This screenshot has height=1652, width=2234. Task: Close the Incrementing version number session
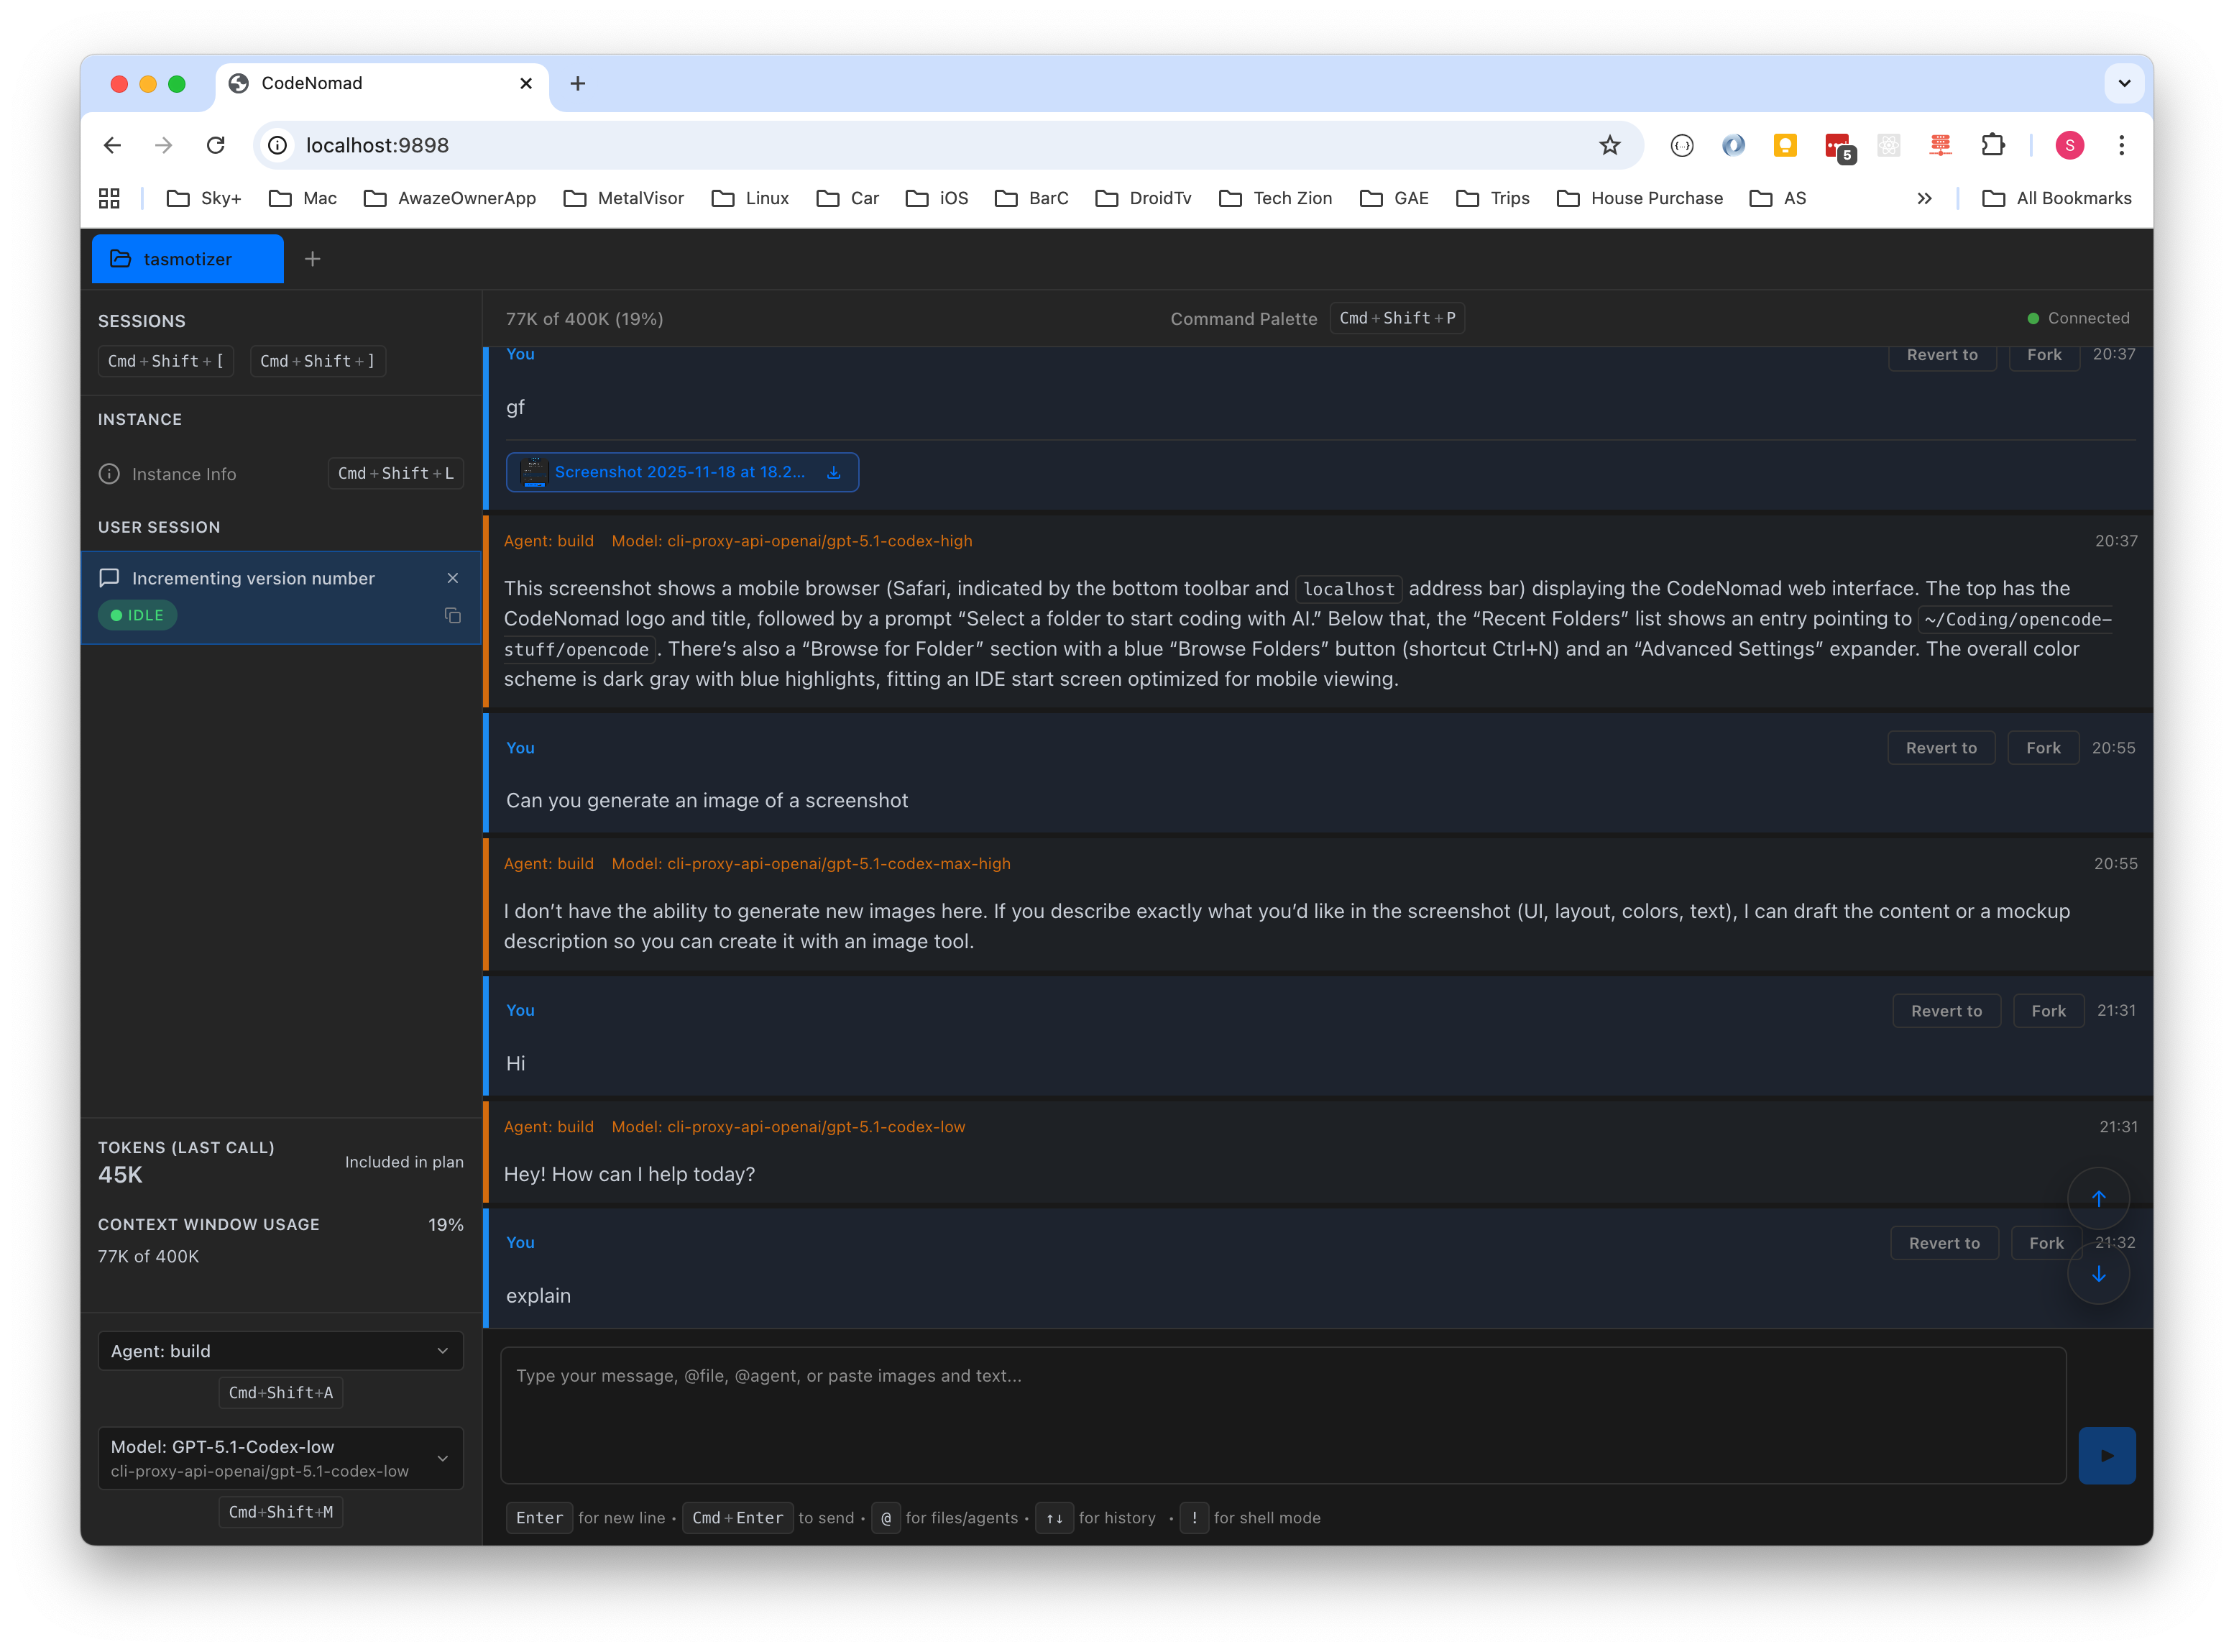click(x=452, y=578)
